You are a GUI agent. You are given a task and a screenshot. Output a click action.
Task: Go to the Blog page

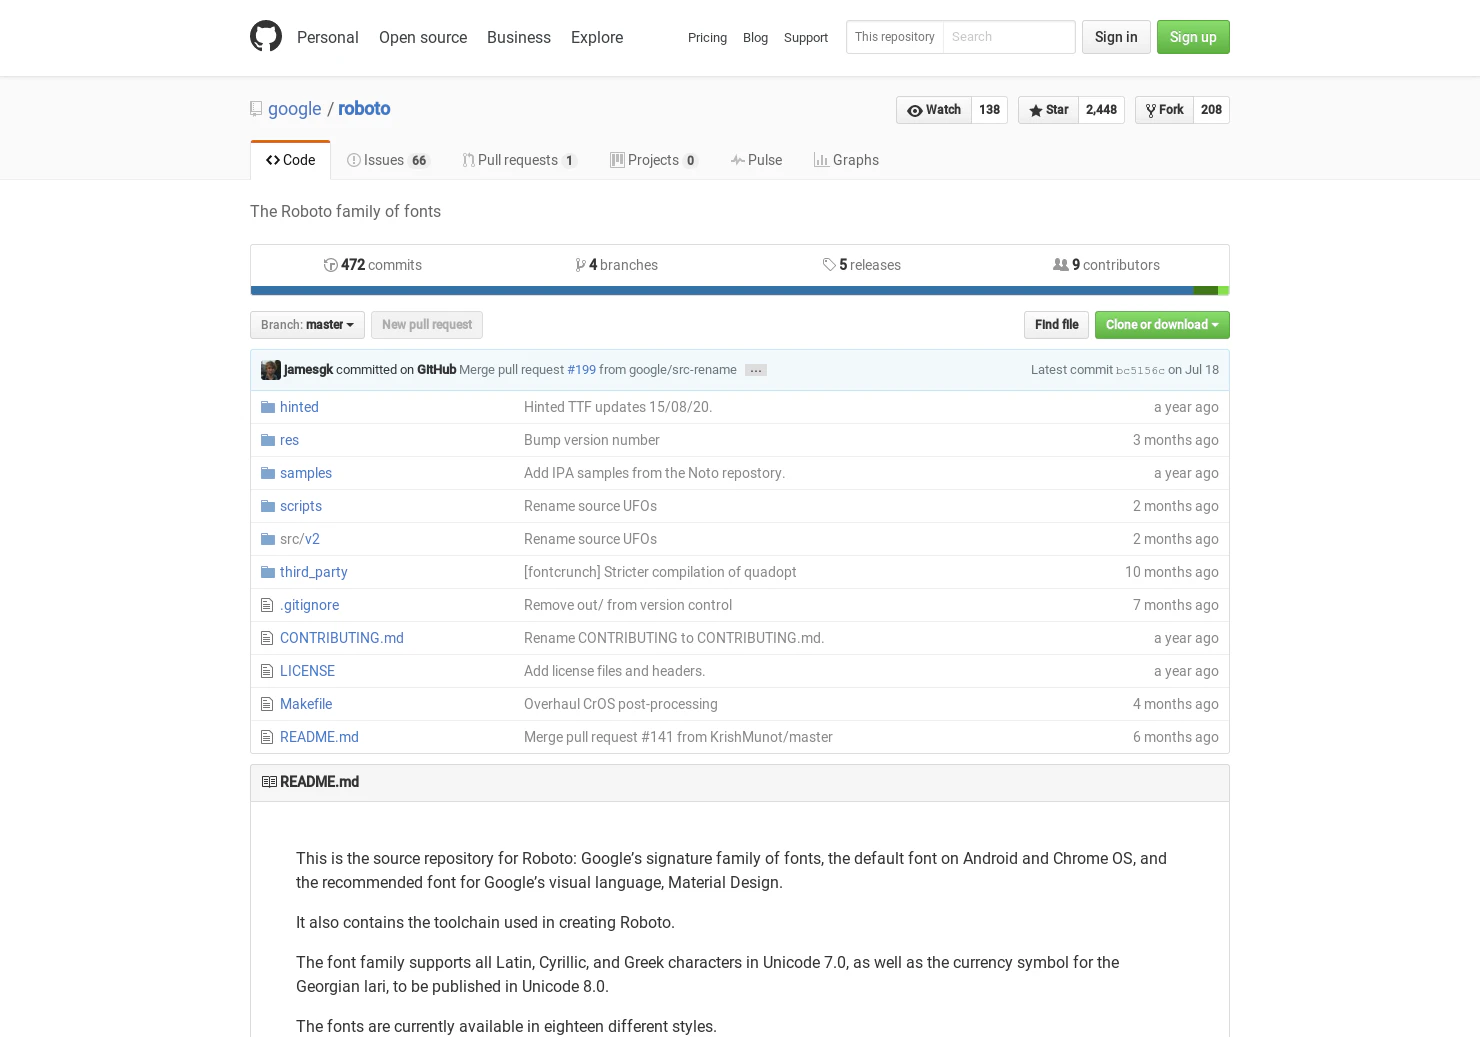point(755,38)
